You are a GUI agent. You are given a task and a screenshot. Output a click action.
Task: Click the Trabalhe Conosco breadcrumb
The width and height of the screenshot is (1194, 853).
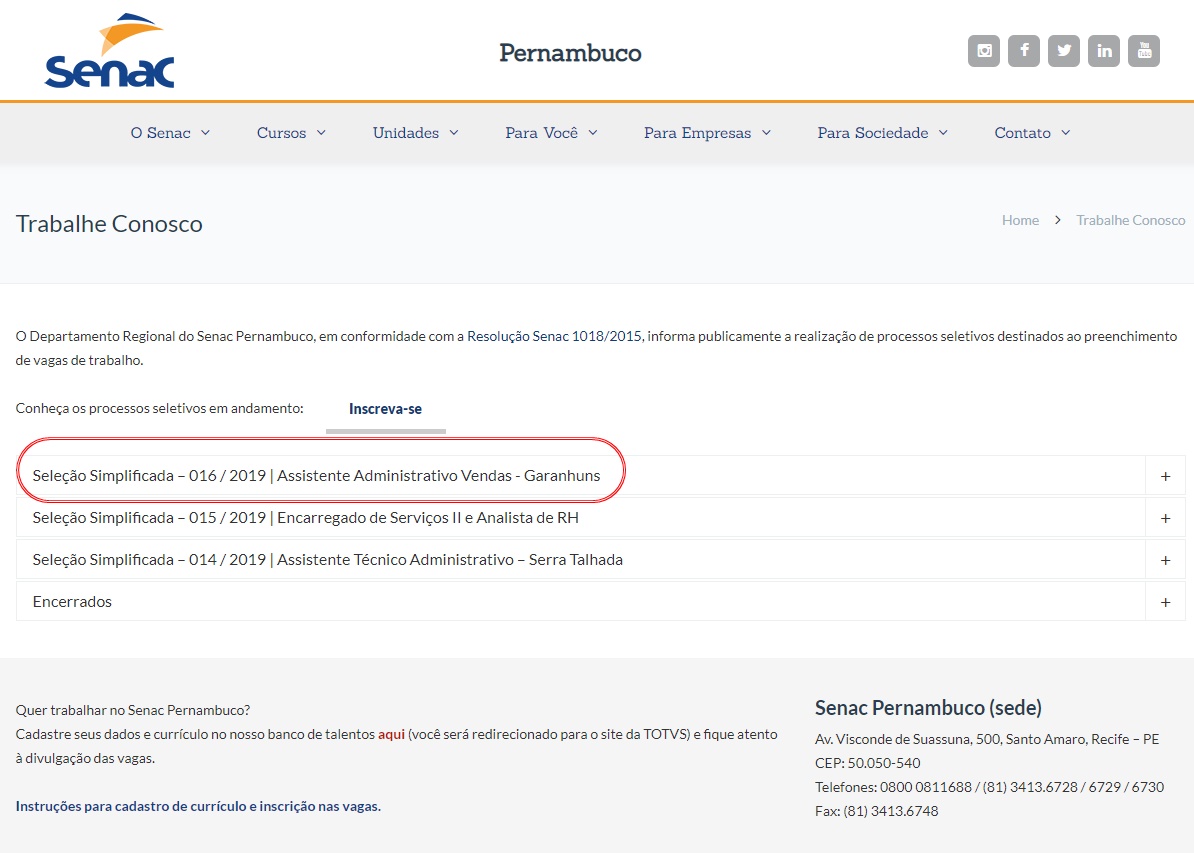coord(1131,220)
